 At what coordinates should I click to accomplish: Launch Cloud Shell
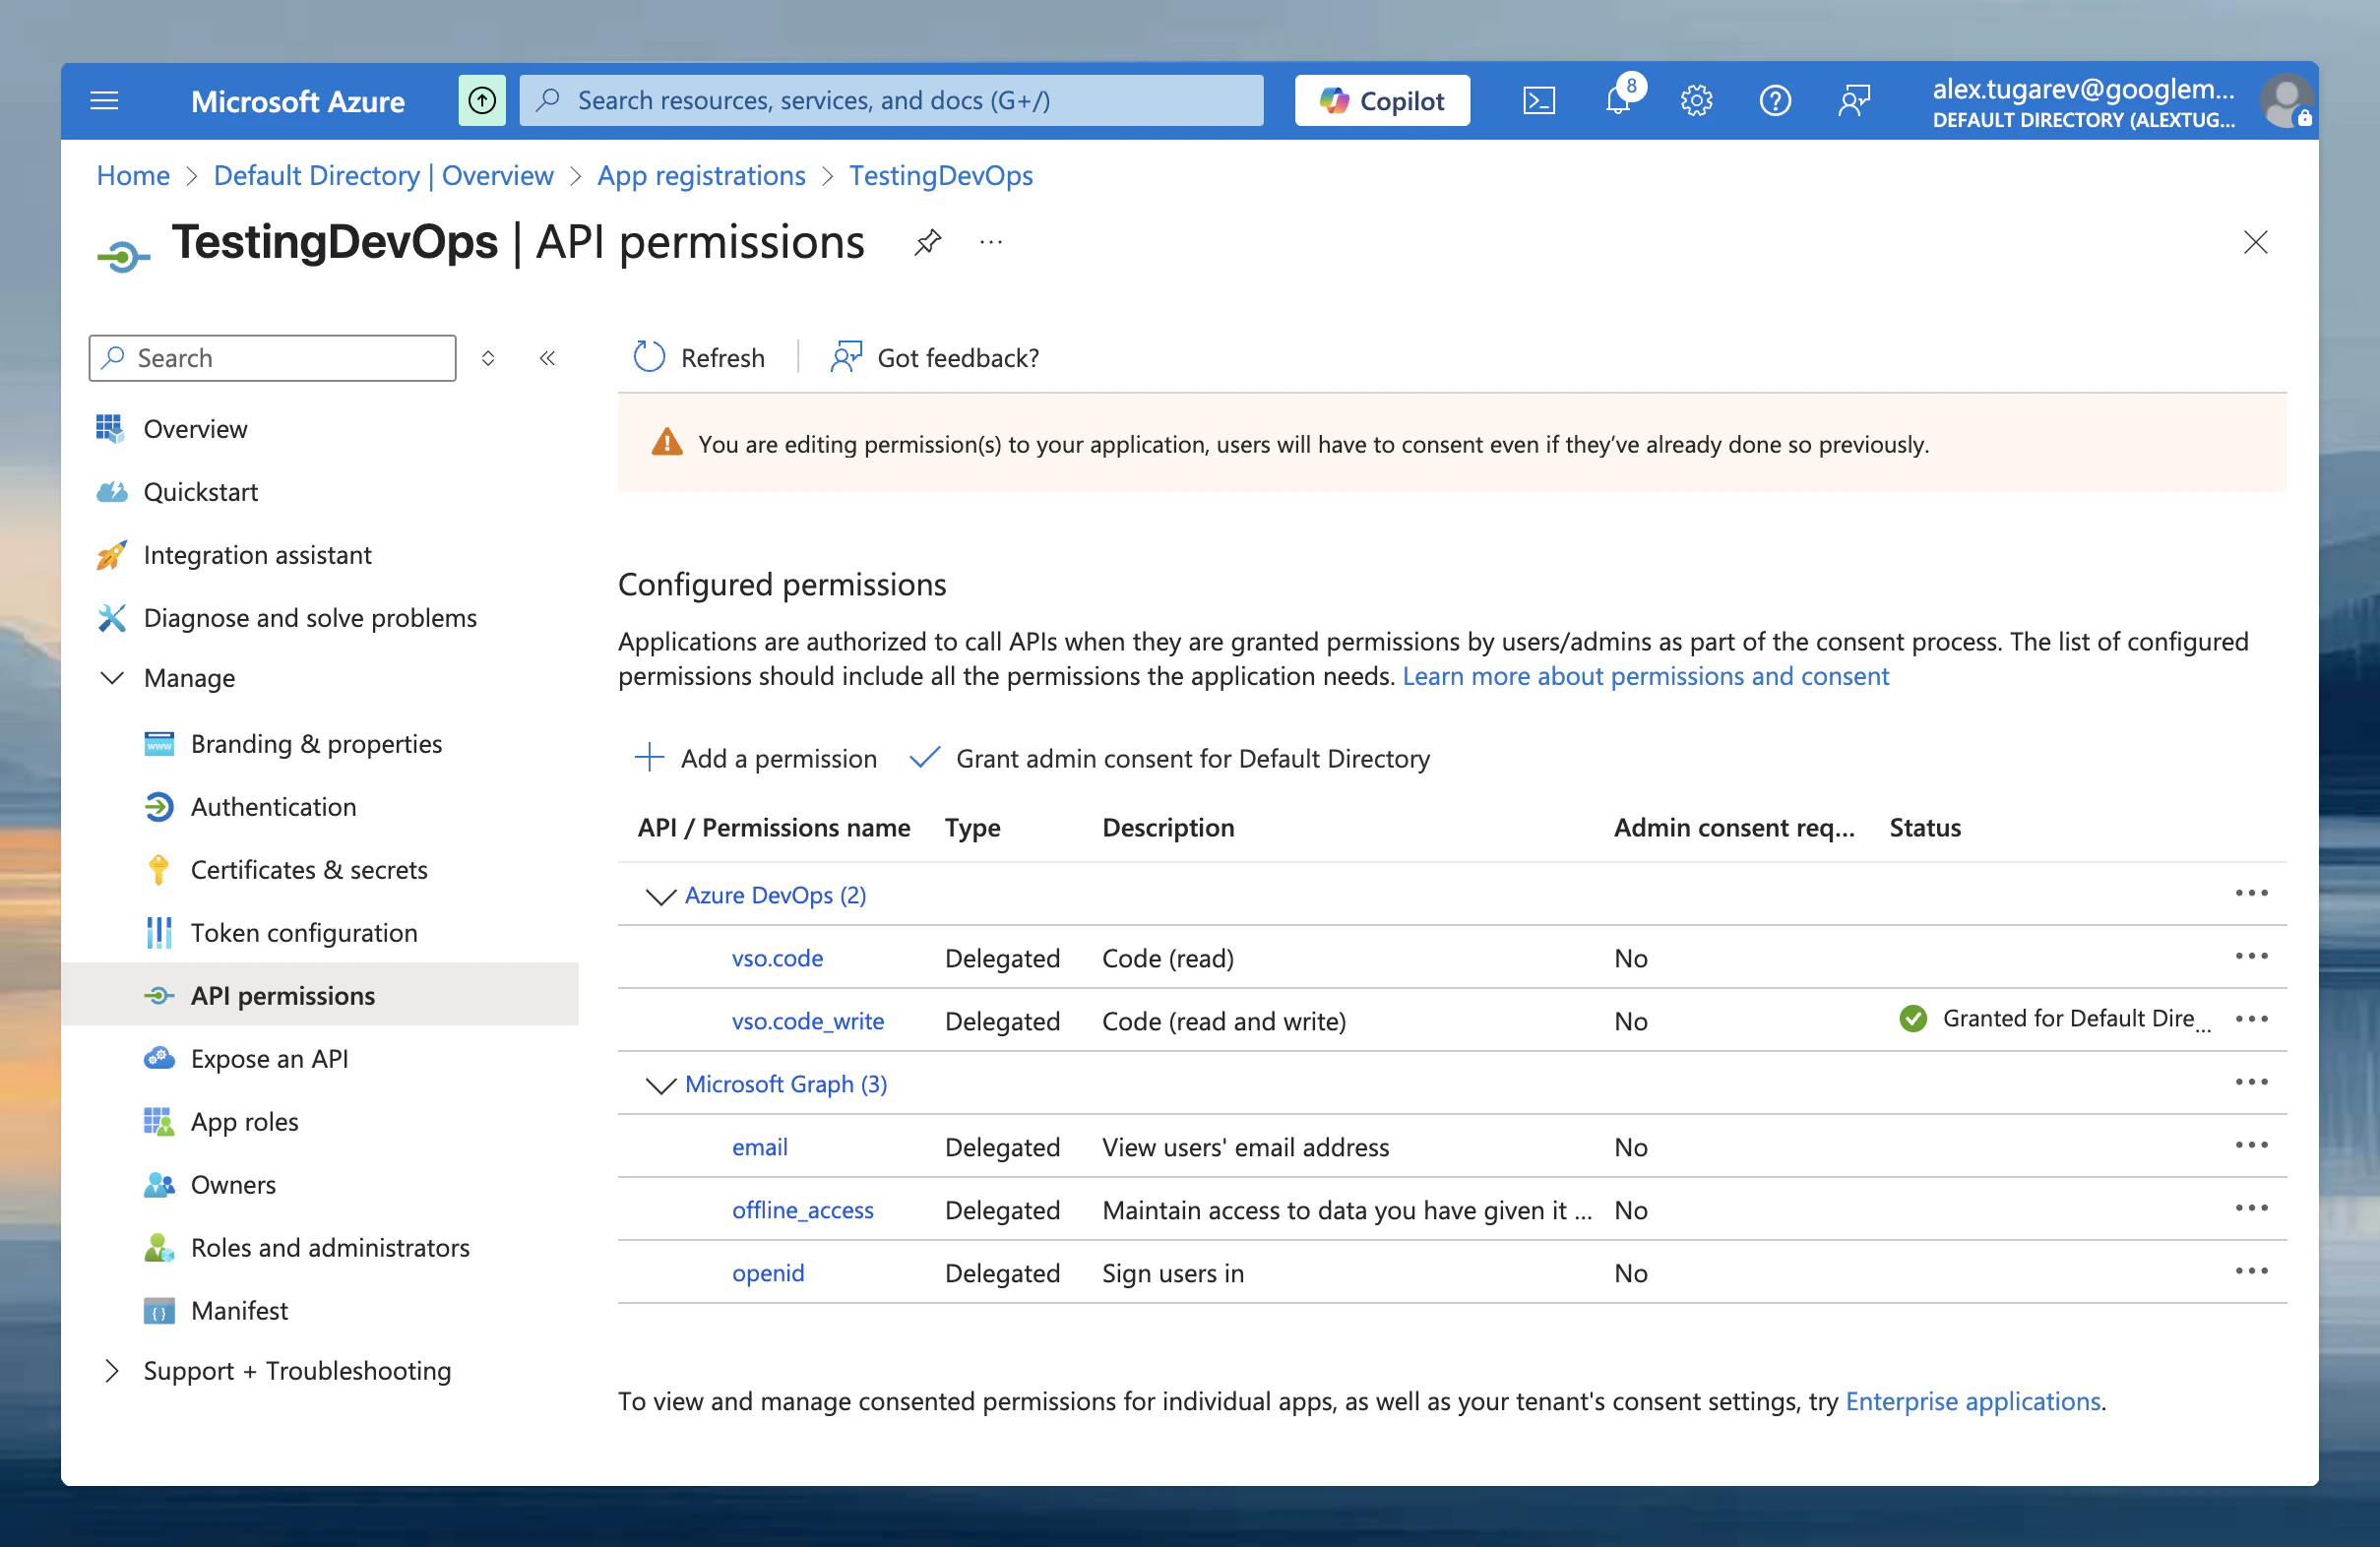[x=1539, y=100]
